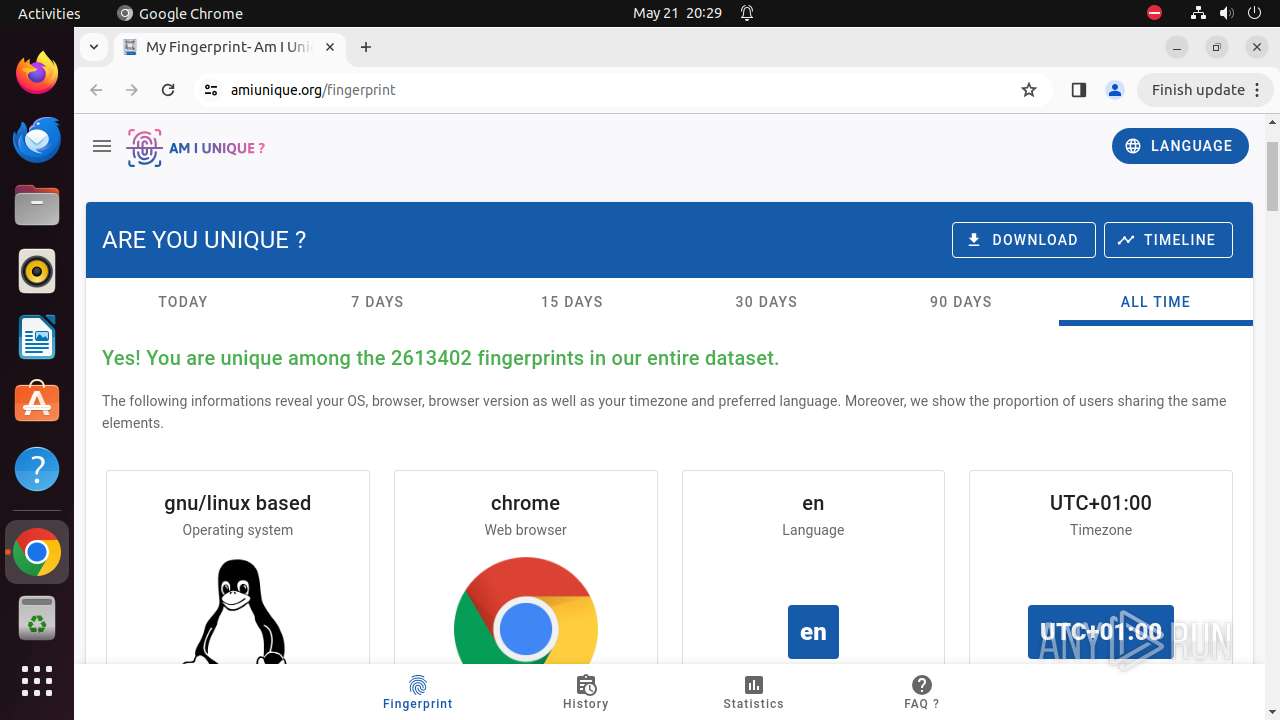The height and width of the screenshot is (720, 1280).
Task: Switch to the Today tab
Action: pos(183,302)
